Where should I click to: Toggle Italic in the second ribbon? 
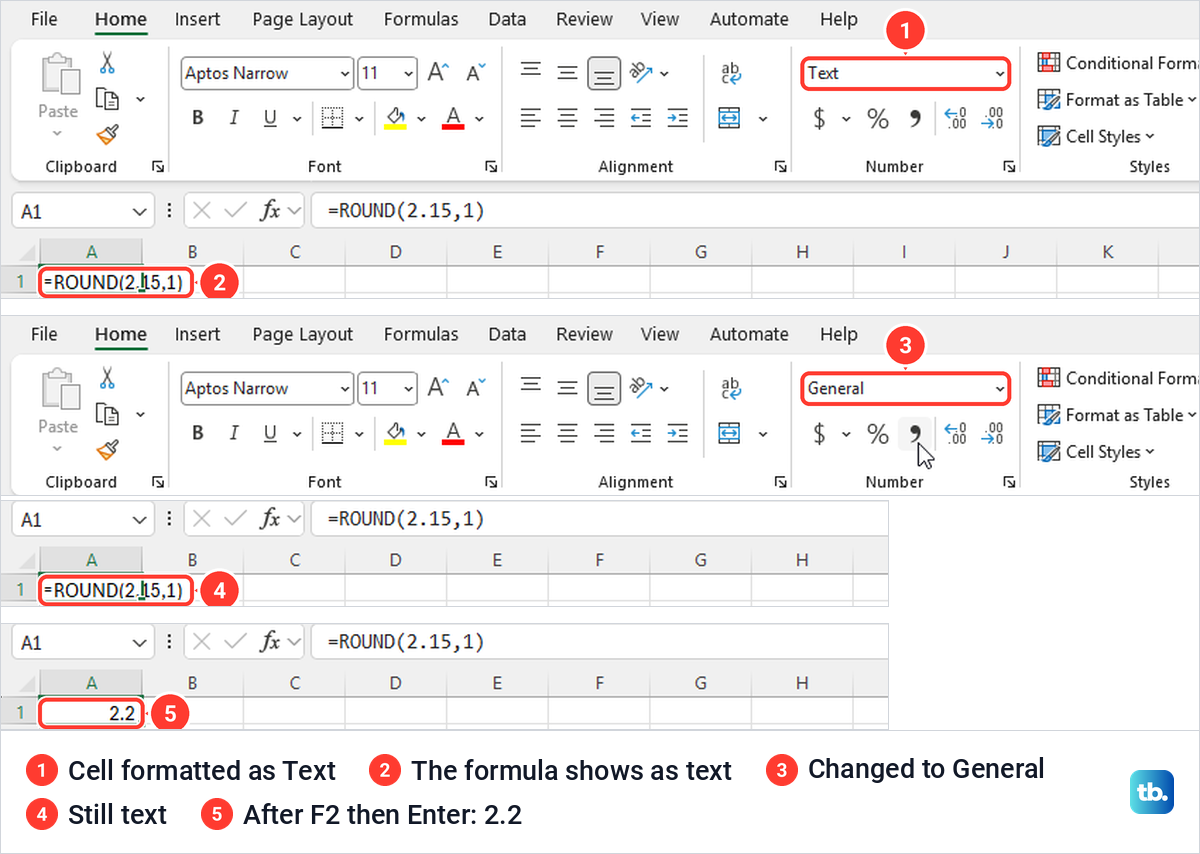pos(234,433)
